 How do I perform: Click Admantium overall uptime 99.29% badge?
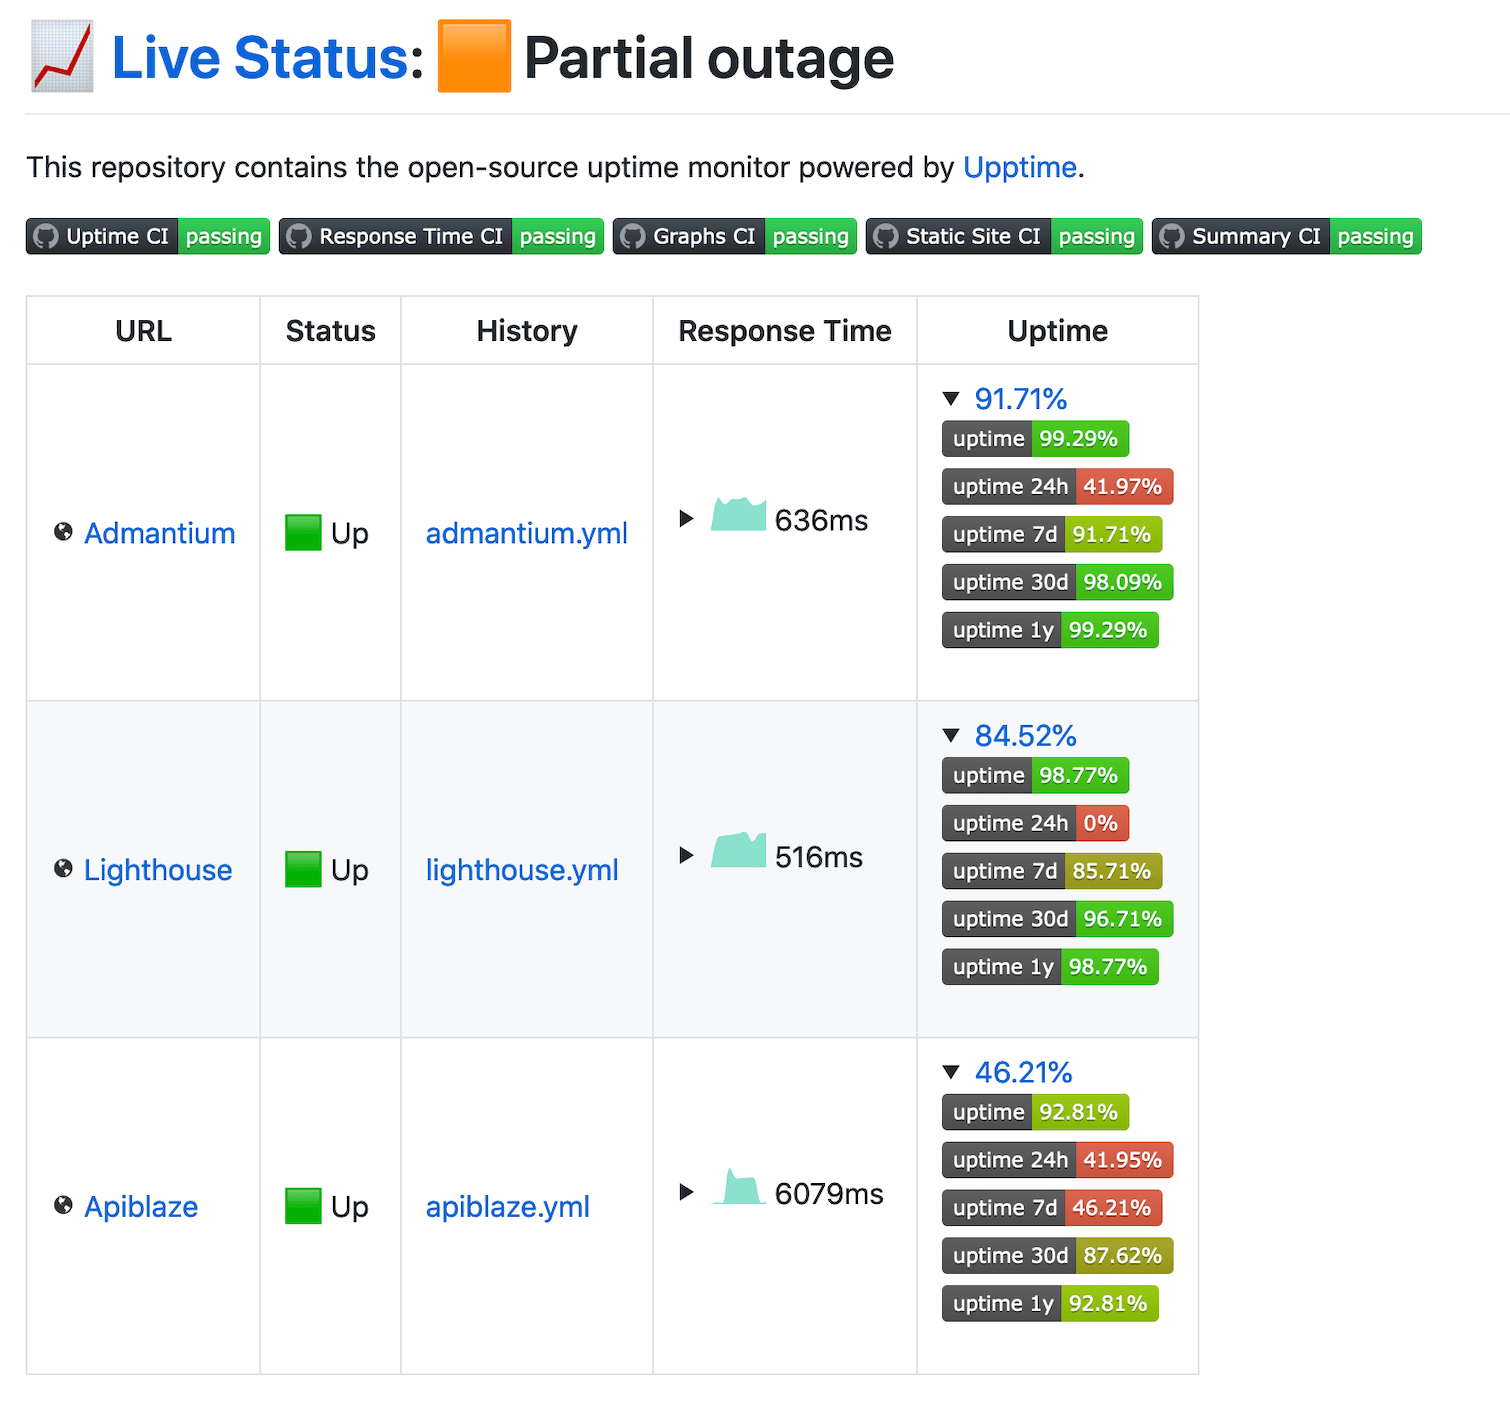(x=1035, y=439)
